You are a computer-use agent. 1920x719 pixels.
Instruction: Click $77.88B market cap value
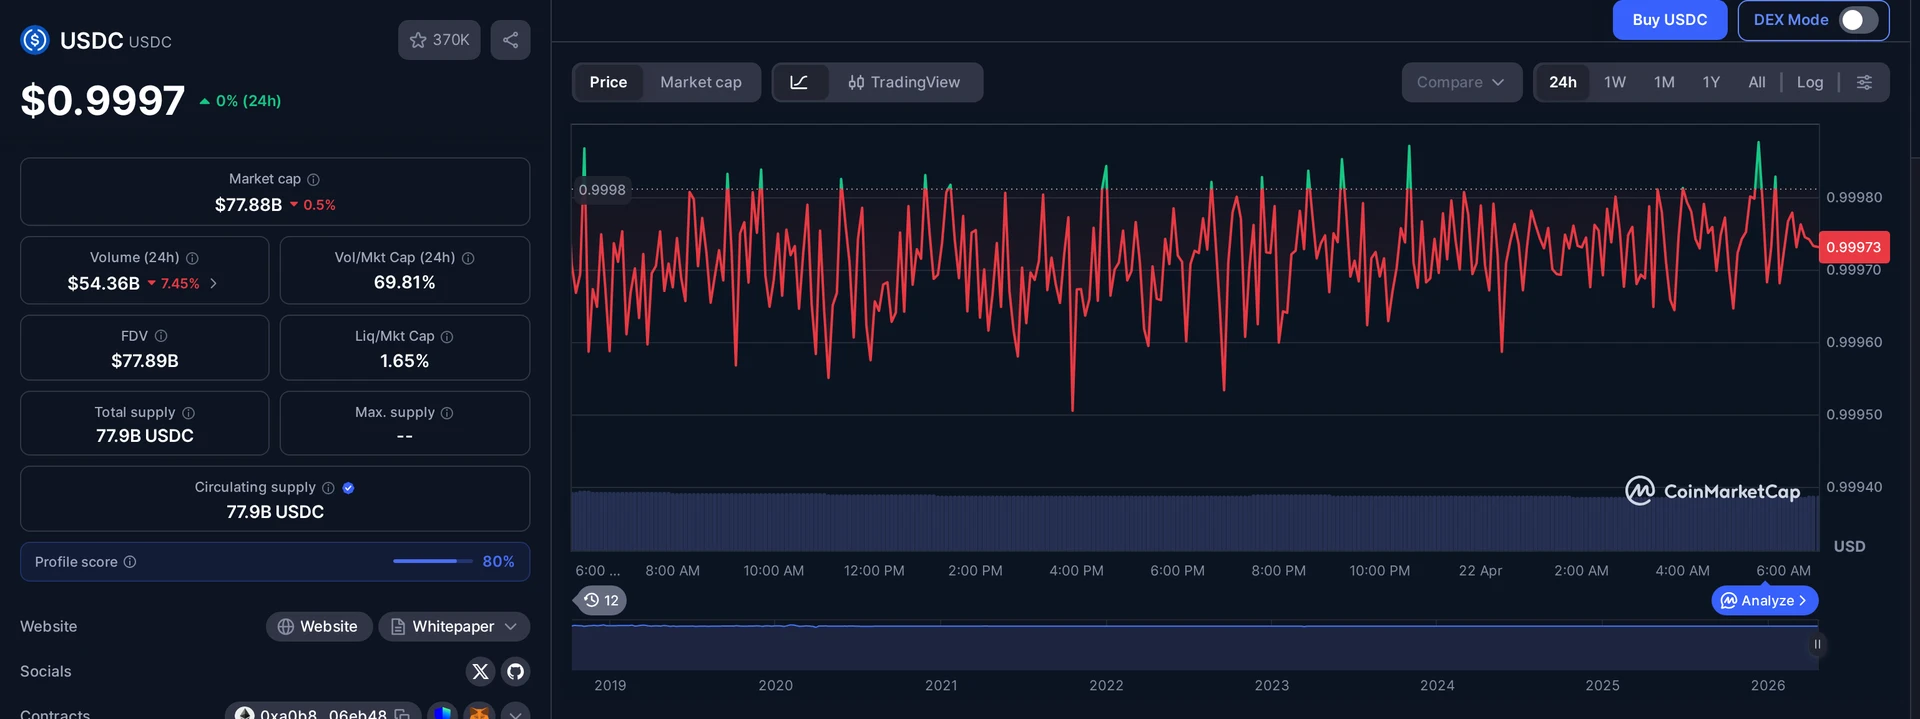point(248,205)
